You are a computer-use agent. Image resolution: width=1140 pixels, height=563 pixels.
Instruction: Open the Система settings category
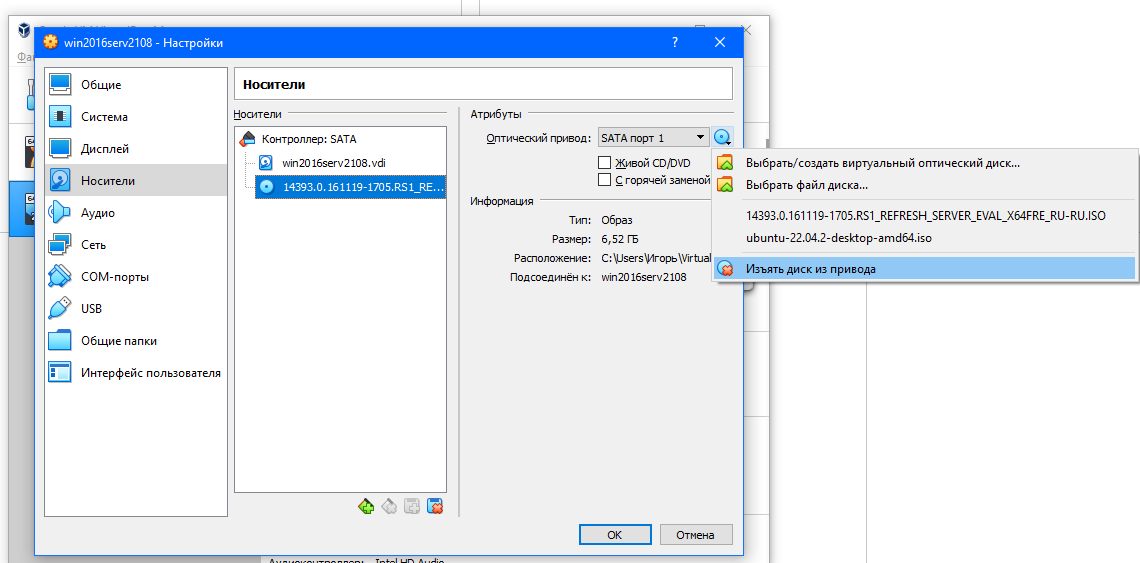pyautogui.click(x=136, y=117)
